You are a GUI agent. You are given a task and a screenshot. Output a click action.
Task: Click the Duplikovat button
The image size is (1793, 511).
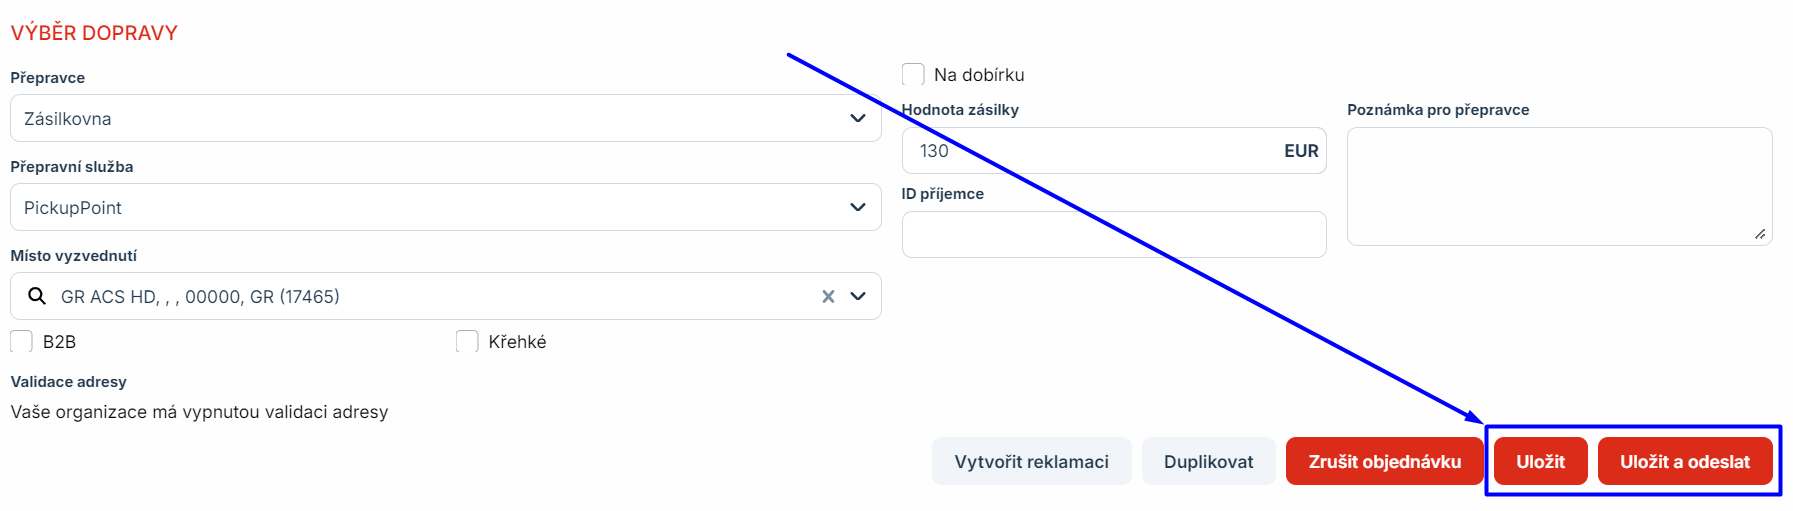(x=1208, y=461)
